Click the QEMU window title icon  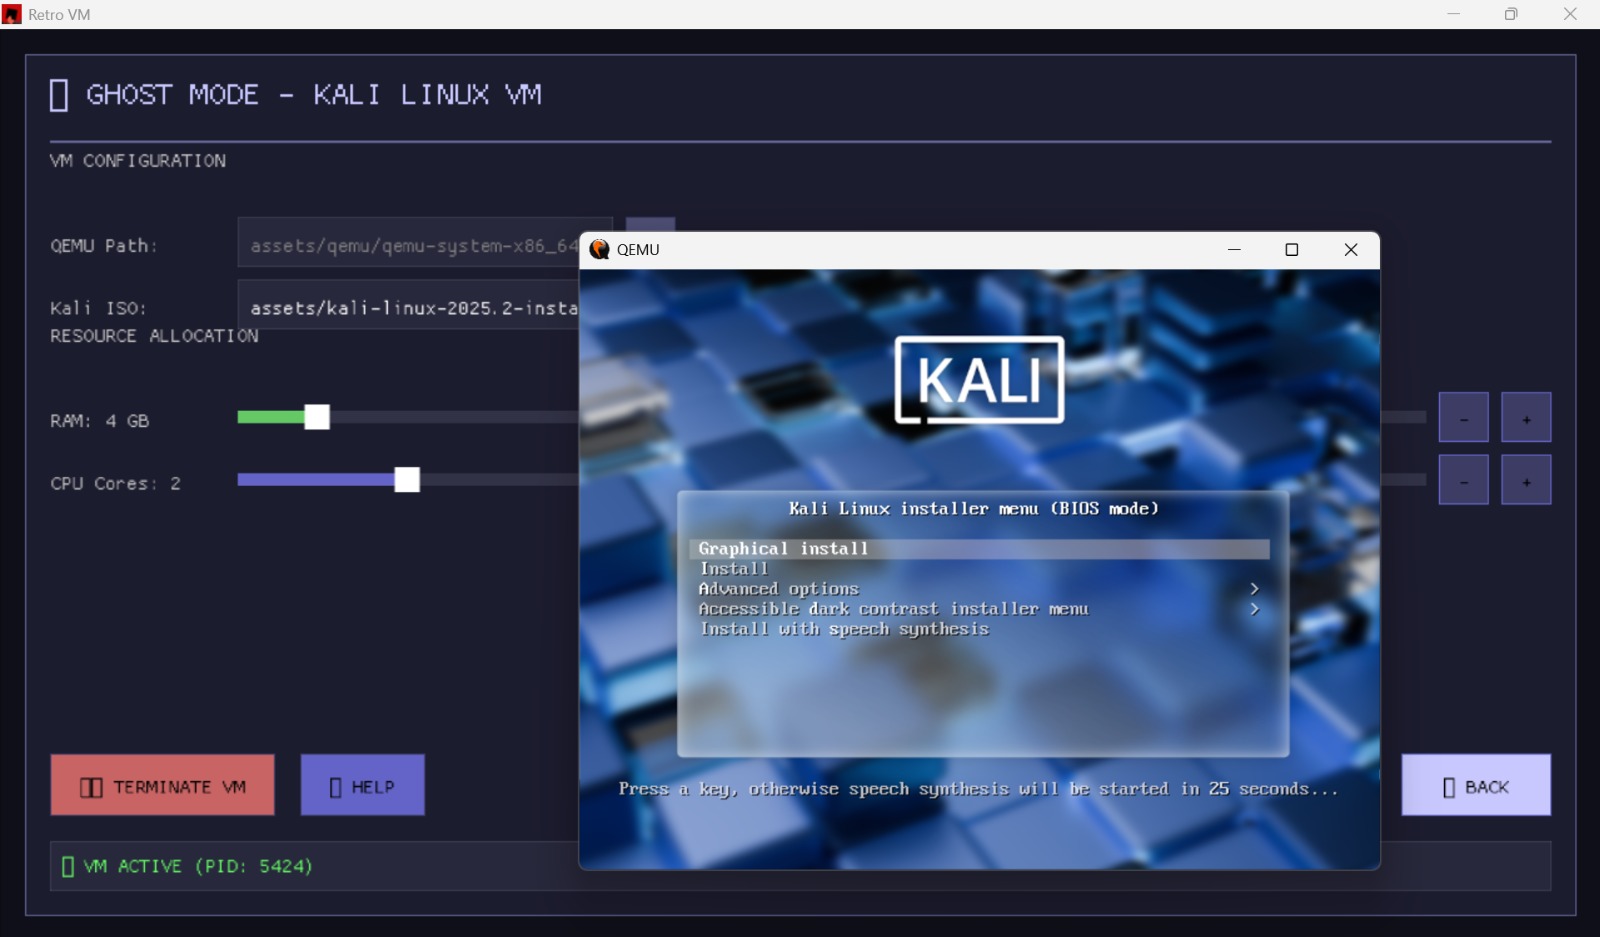[600, 250]
